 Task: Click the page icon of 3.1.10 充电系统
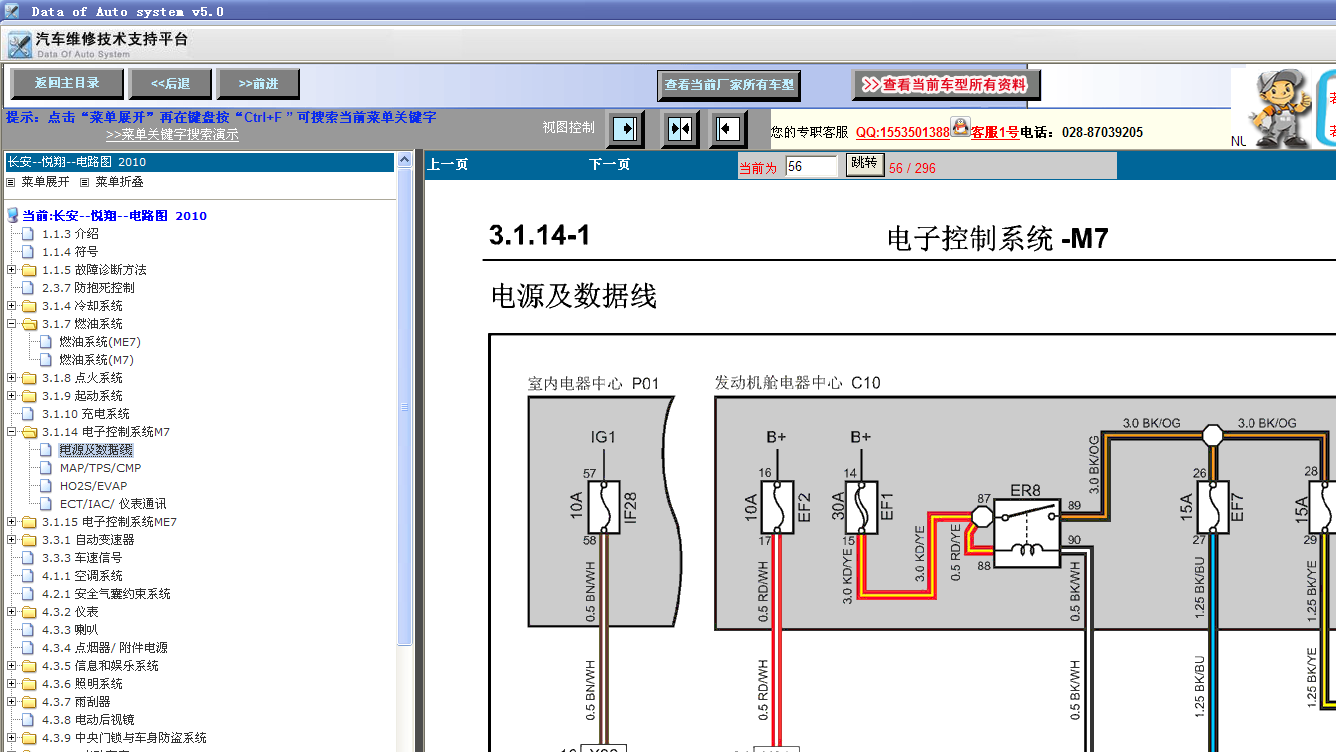click(28, 413)
